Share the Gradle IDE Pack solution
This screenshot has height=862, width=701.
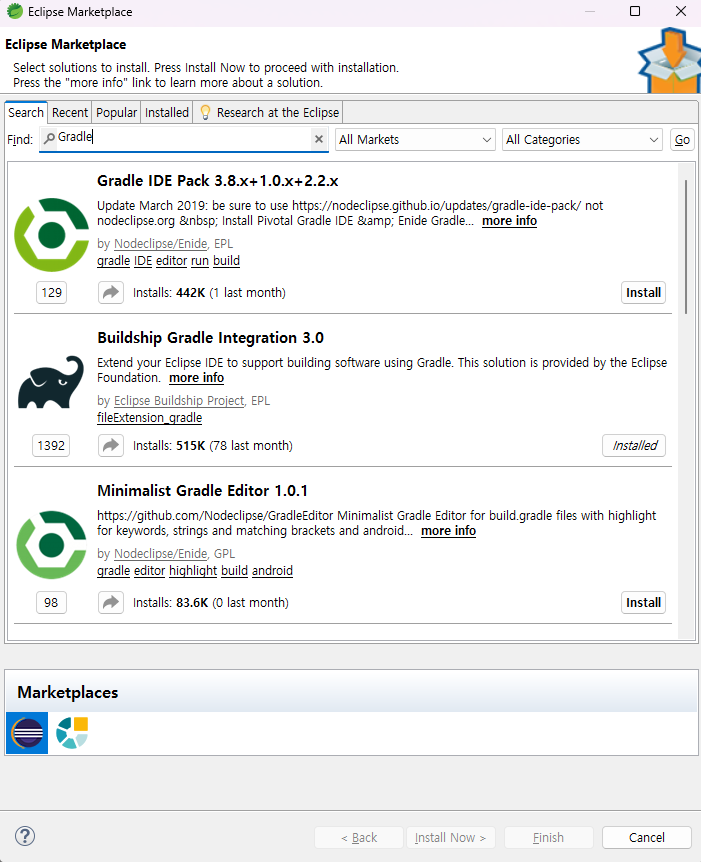tap(111, 292)
